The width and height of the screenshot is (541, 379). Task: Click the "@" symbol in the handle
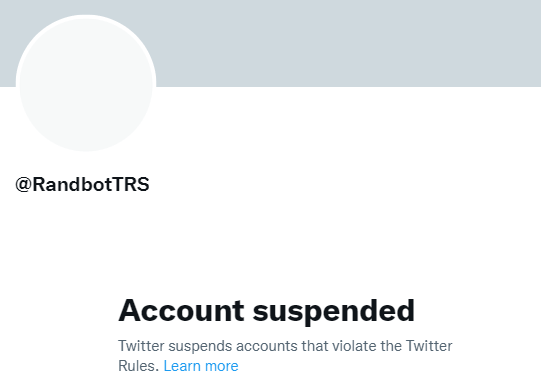point(23,184)
